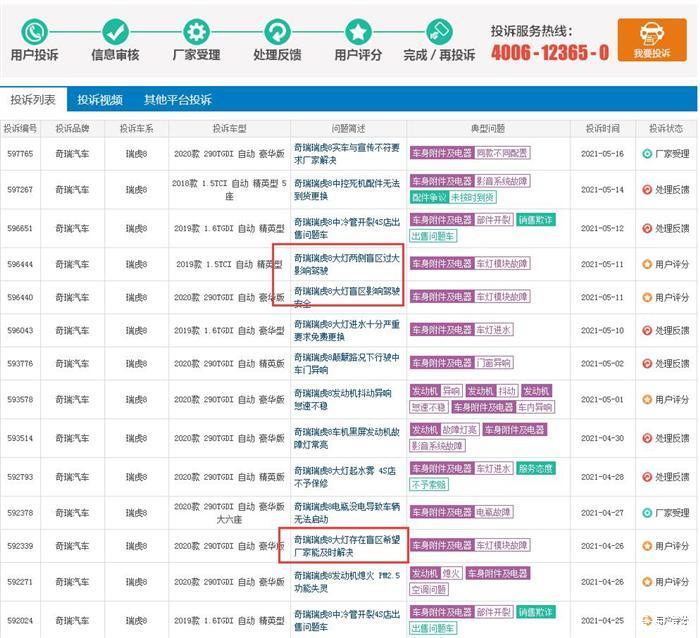Click the 车内异响 problem tag
Screen dimensions: 700x638
tap(535, 407)
